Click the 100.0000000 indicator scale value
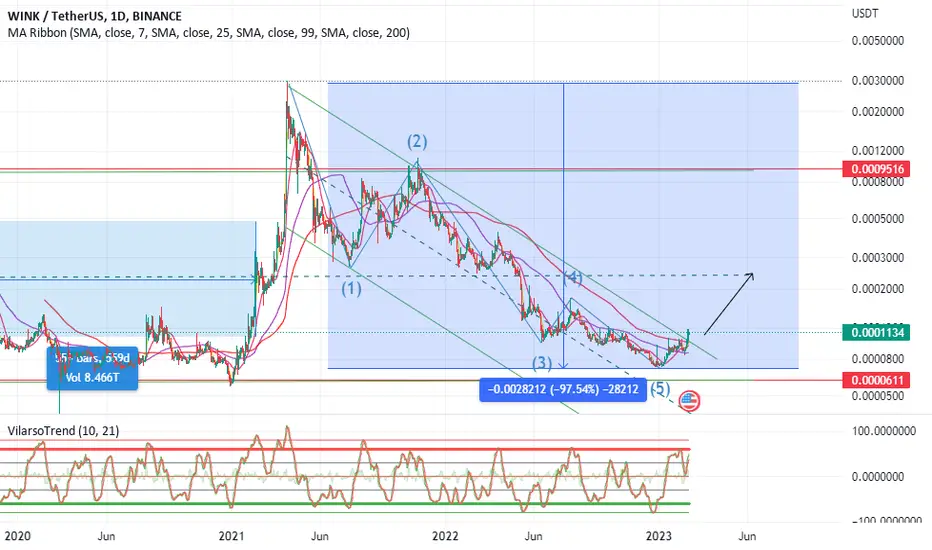This screenshot has height=550, width=932. tap(884, 431)
